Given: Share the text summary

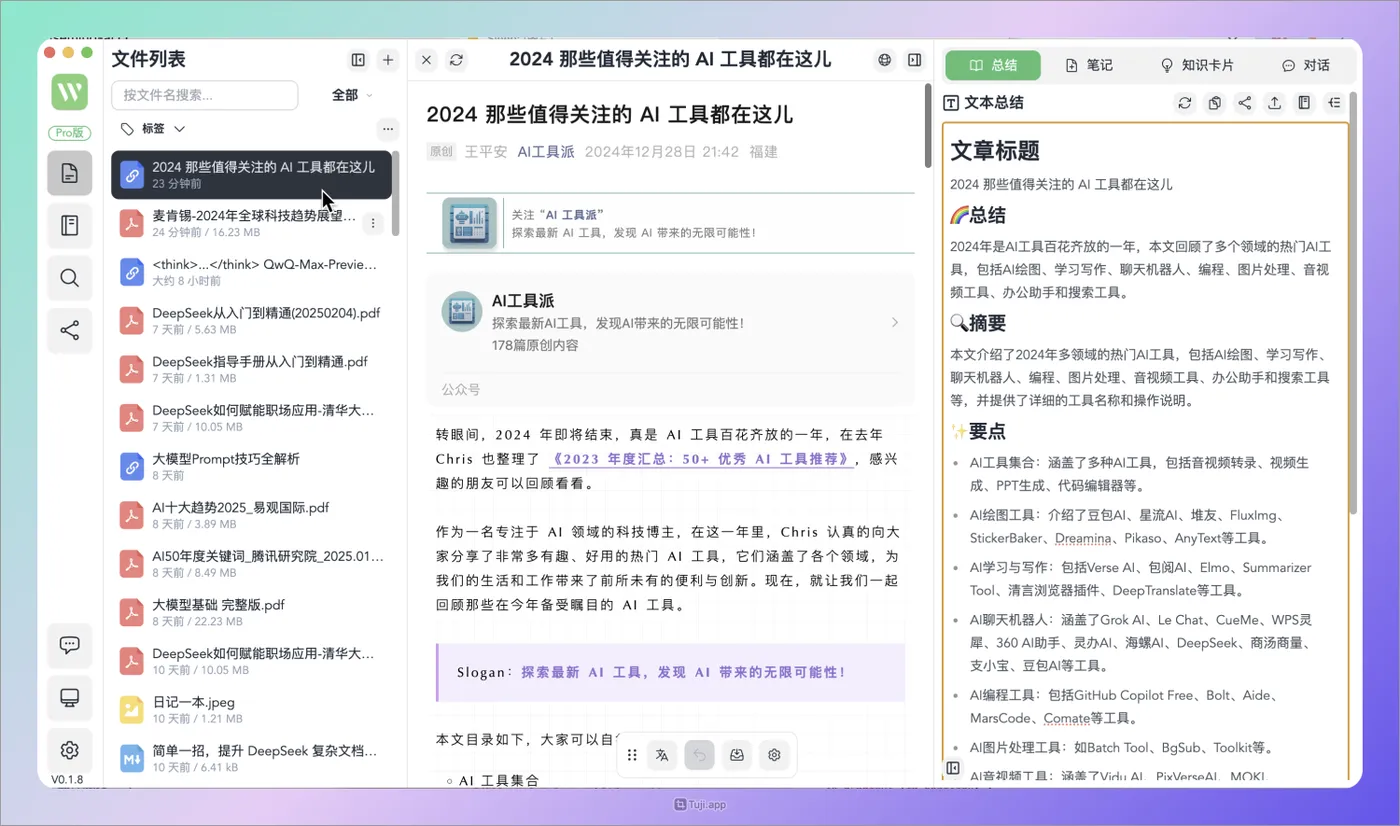Looking at the screenshot, I should click(1245, 103).
